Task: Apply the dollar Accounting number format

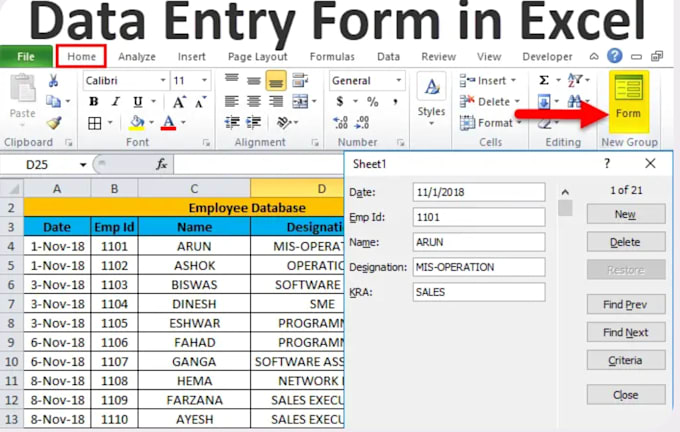Action: coord(340,102)
